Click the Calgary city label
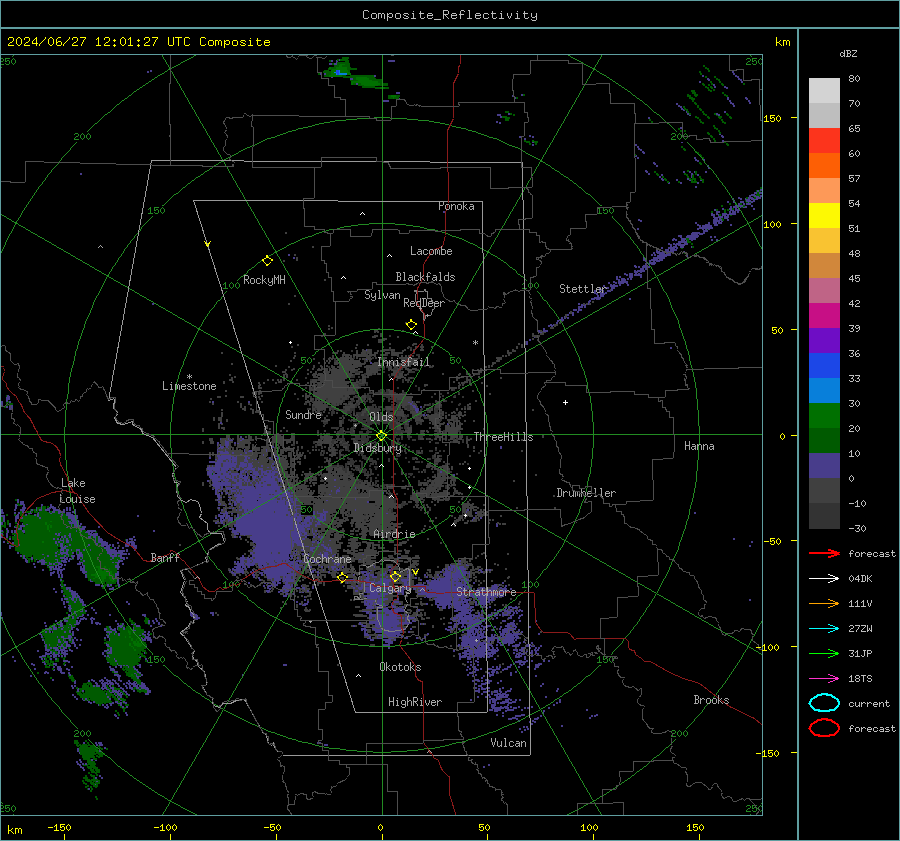The width and height of the screenshot is (900, 841). click(x=390, y=588)
